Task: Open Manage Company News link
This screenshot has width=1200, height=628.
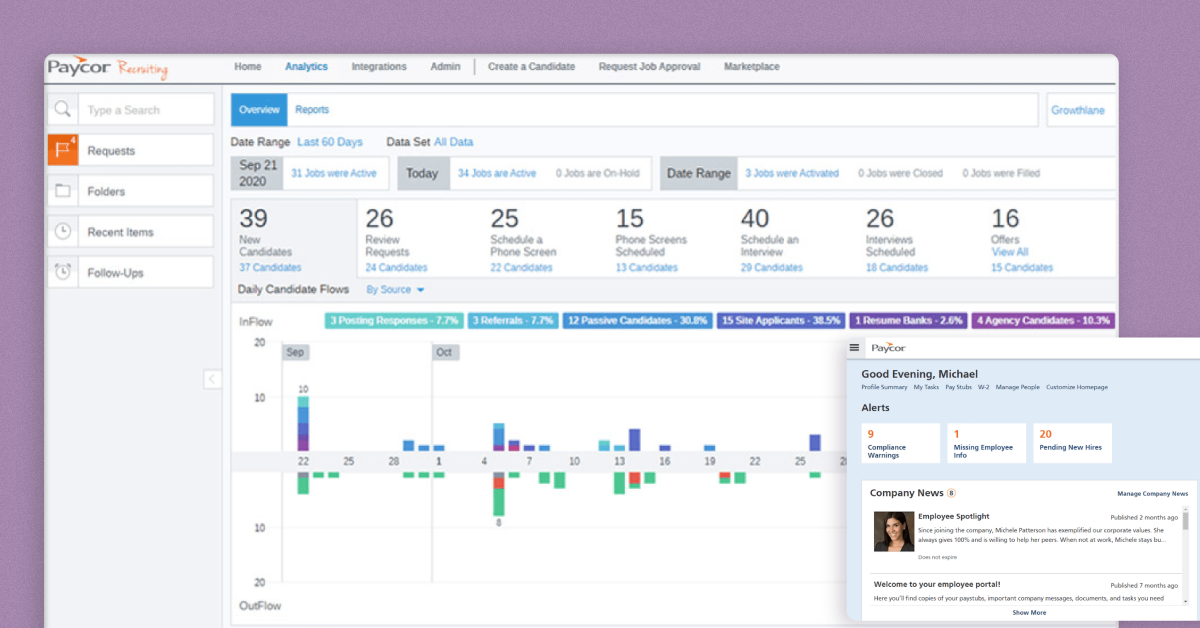Action: (1152, 494)
